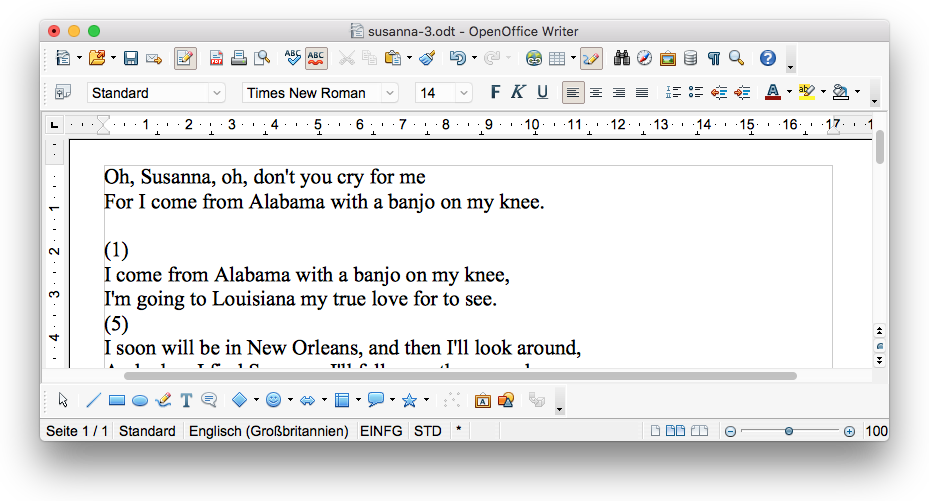Toggle AutoSpellcheck ABC icon
Screen dimensions: 929x501
pyautogui.click(x=316, y=58)
